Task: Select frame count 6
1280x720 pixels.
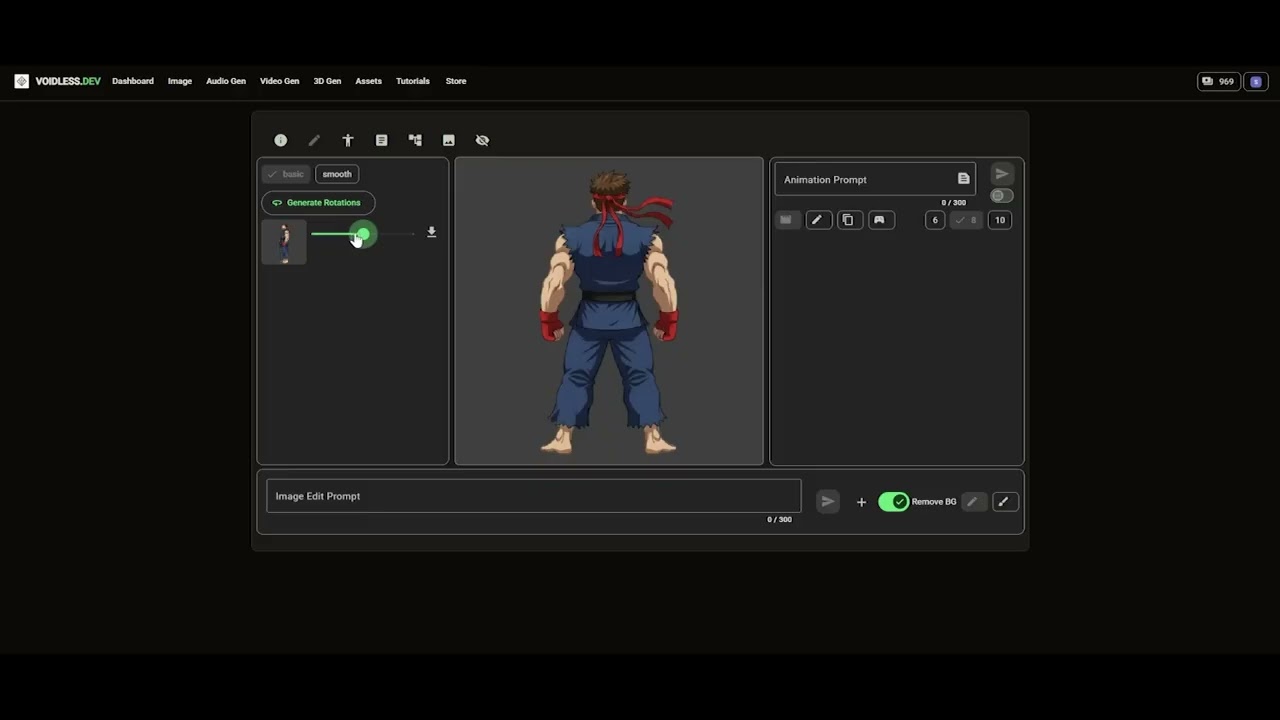Action: [x=935, y=220]
